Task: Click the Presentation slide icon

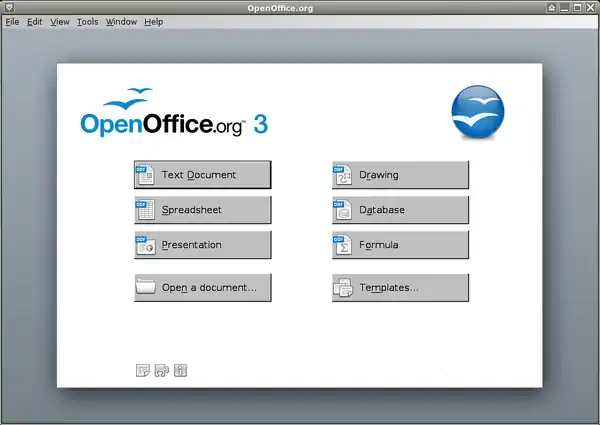Action: point(145,245)
